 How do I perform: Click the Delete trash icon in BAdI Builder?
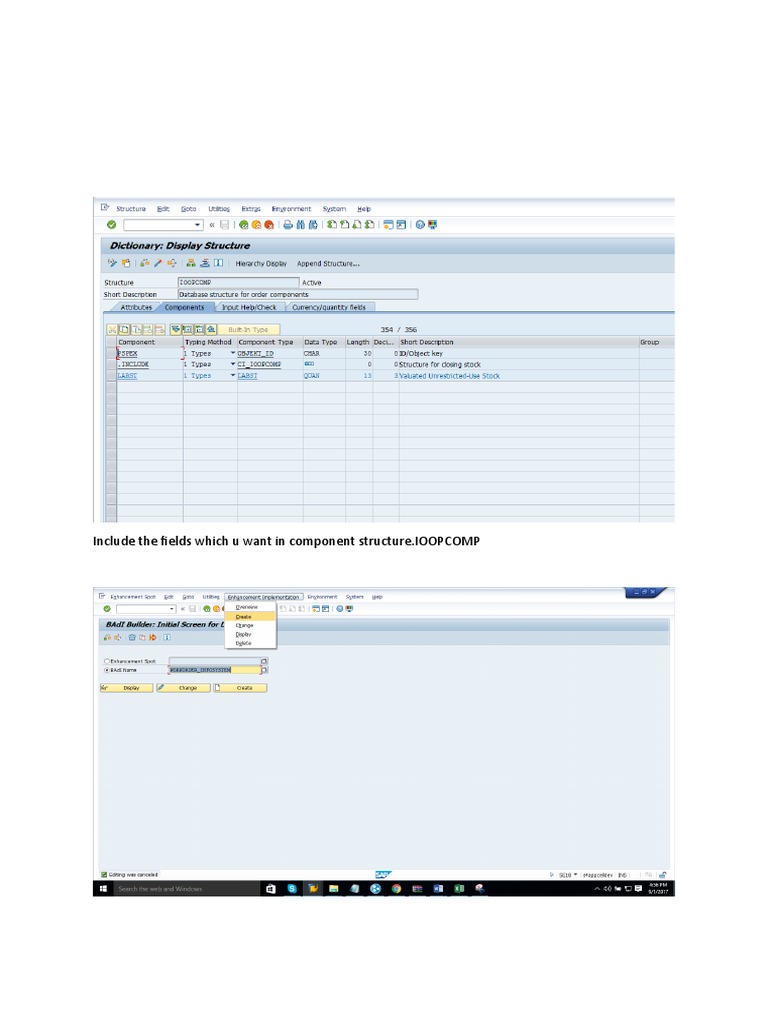pyautogui.click(x=132, y=637)
